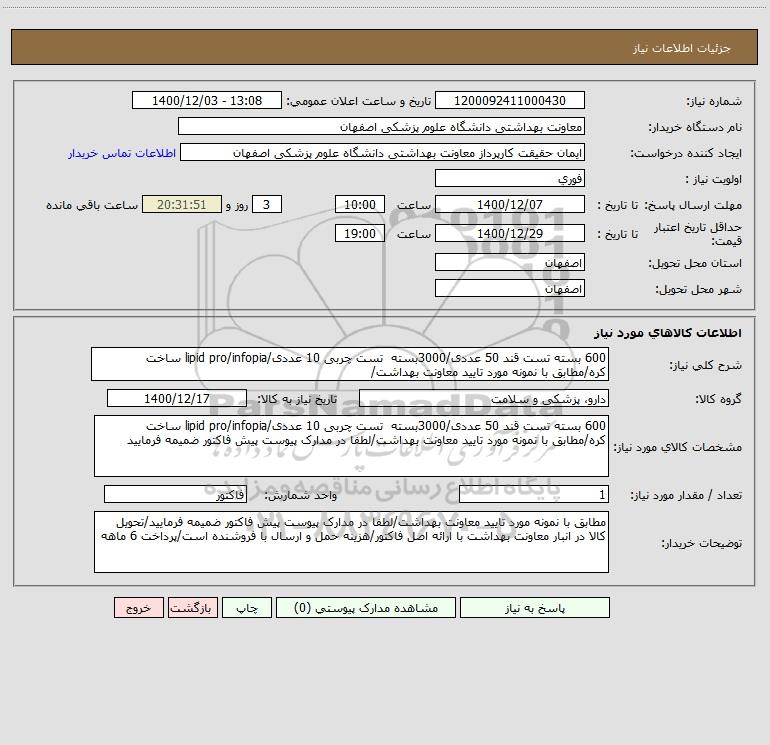770x745 pixels.
Task: Click the 'تعداد / مقدار مورد نیاز:' label
Action: (686, 496)
